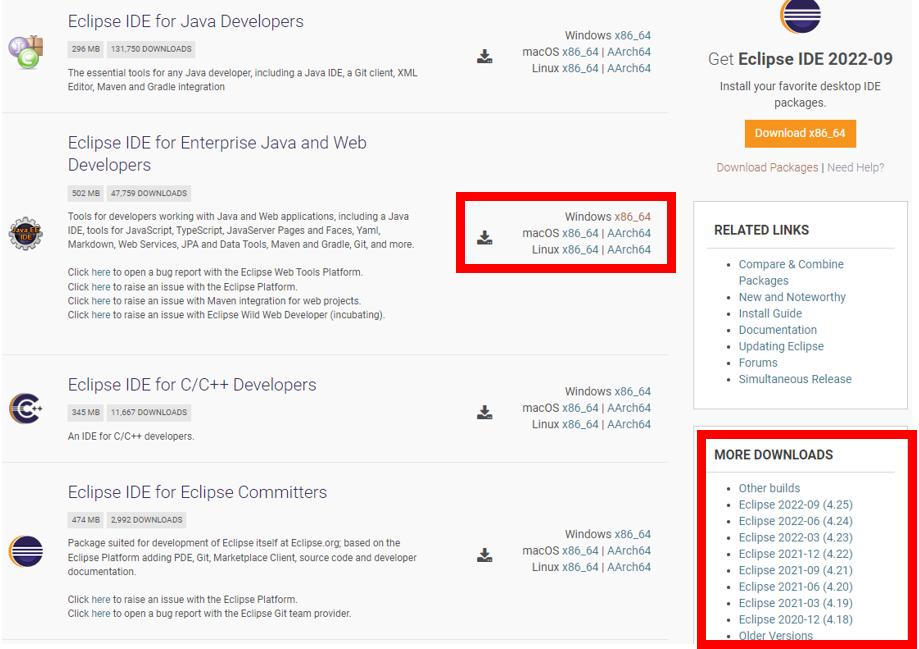Open Eclipse IDE for Java Developers title
The height and width of the screenshot is (649, 919).
(x=186, y=22)
